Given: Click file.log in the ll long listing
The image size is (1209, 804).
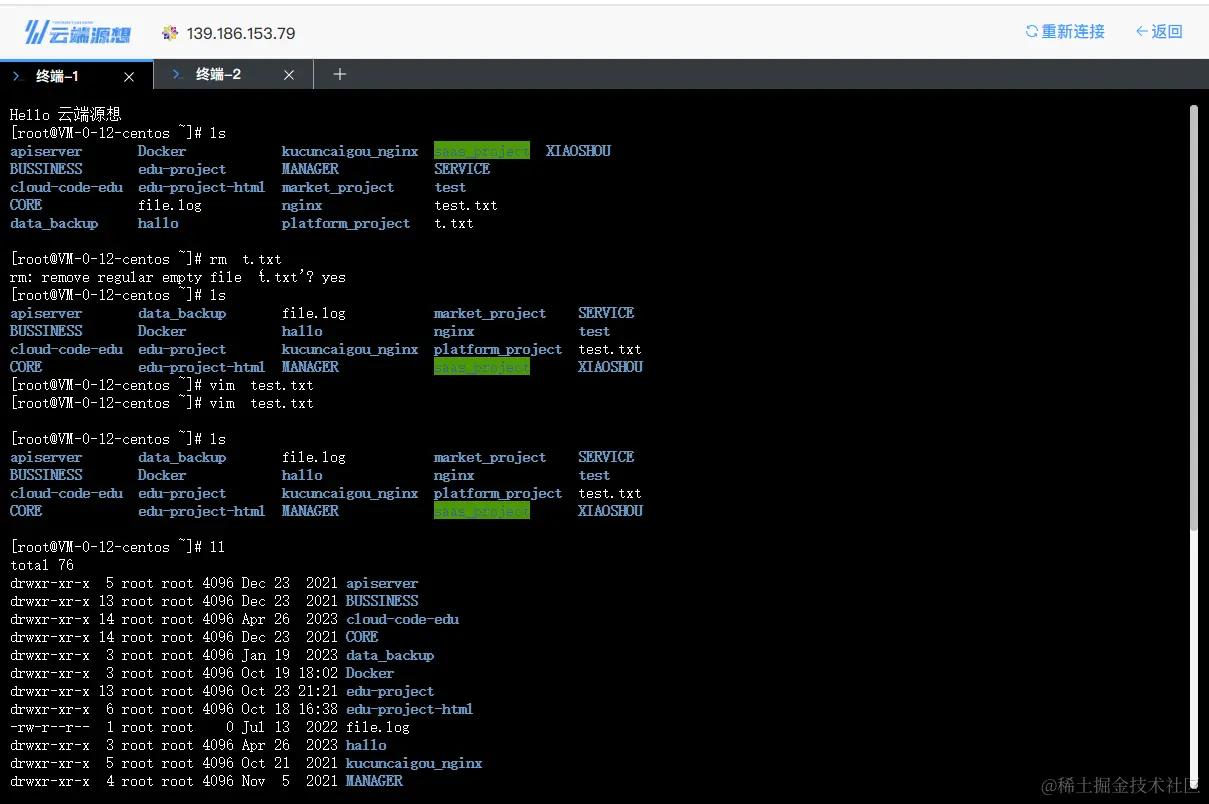Looking at the screenshot, I should click(x=378, y=727).
